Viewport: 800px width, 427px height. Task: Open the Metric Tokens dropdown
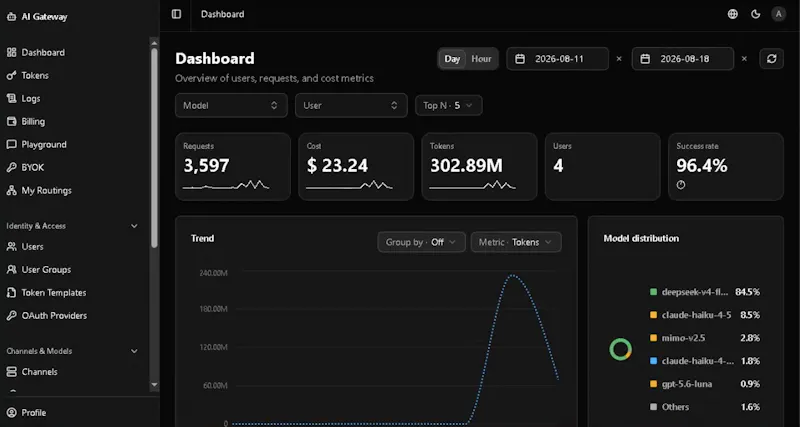tap(516, 242)
